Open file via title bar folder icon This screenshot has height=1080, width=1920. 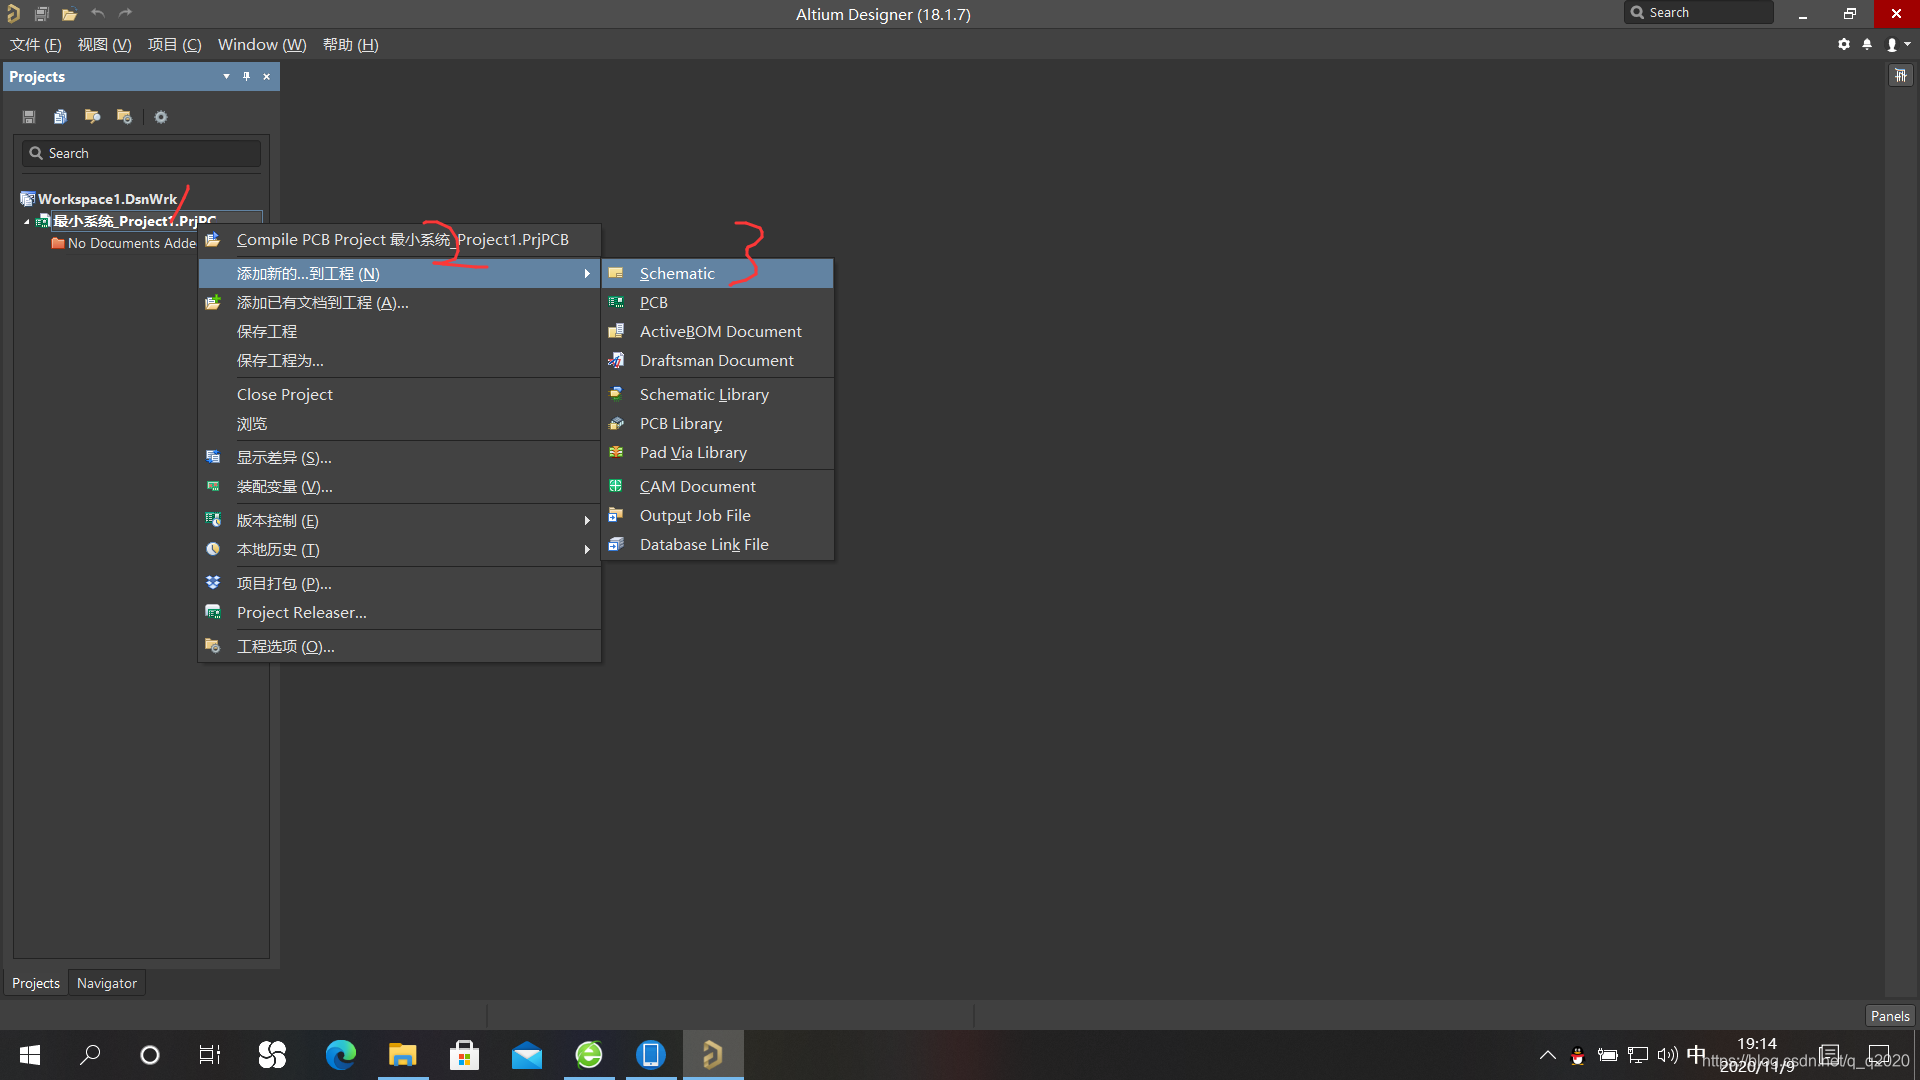[x=69, y=14]
